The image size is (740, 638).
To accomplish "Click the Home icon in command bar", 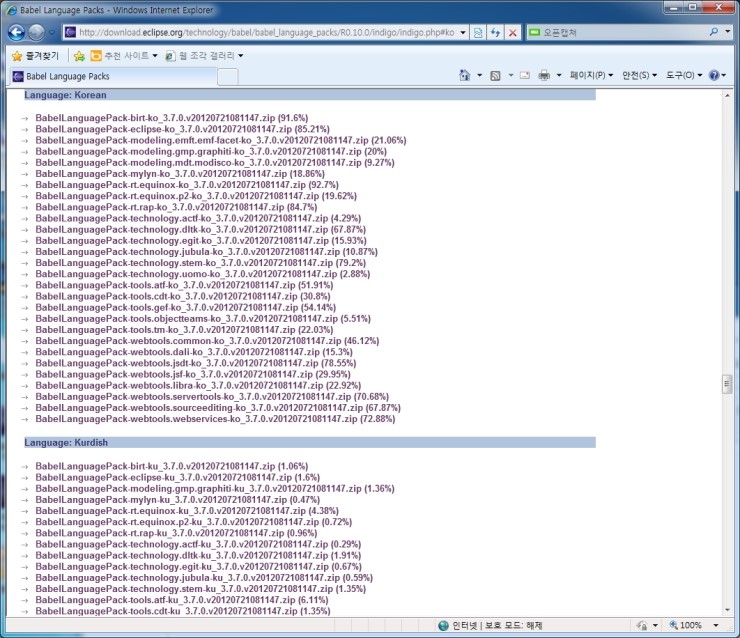I will tap(465, 76).
